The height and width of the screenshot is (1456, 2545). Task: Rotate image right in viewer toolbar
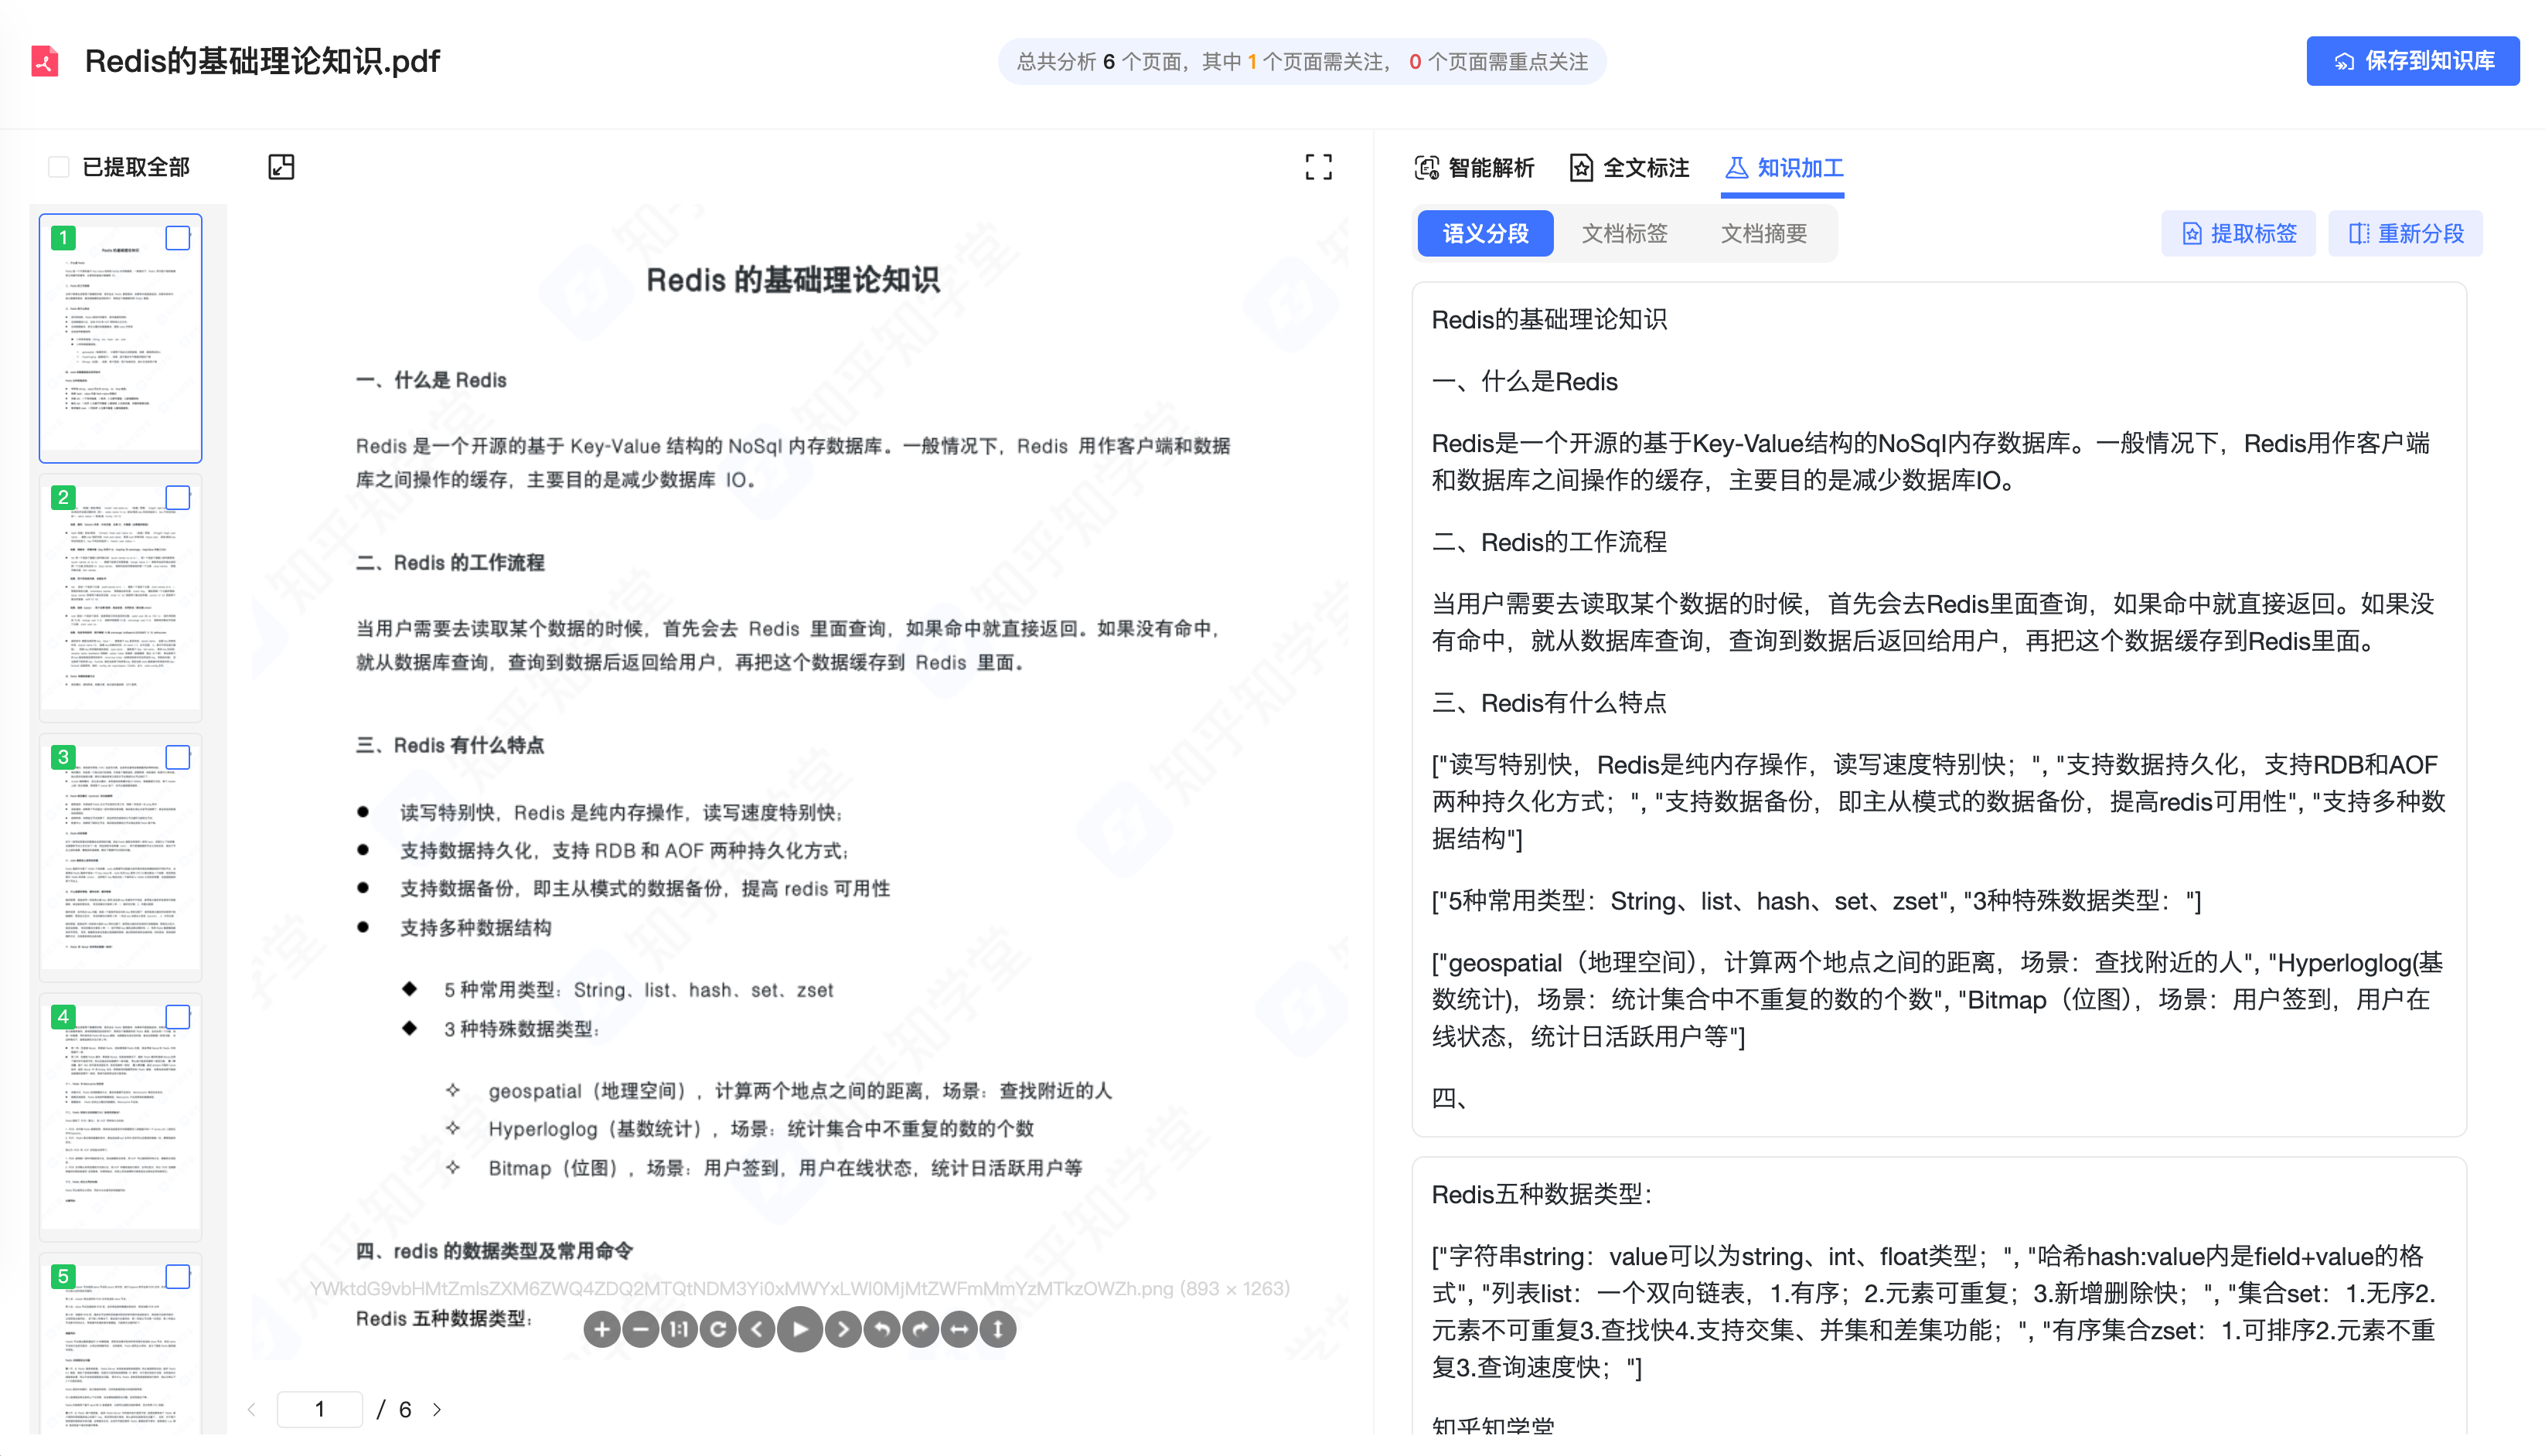pos(920,1329)
